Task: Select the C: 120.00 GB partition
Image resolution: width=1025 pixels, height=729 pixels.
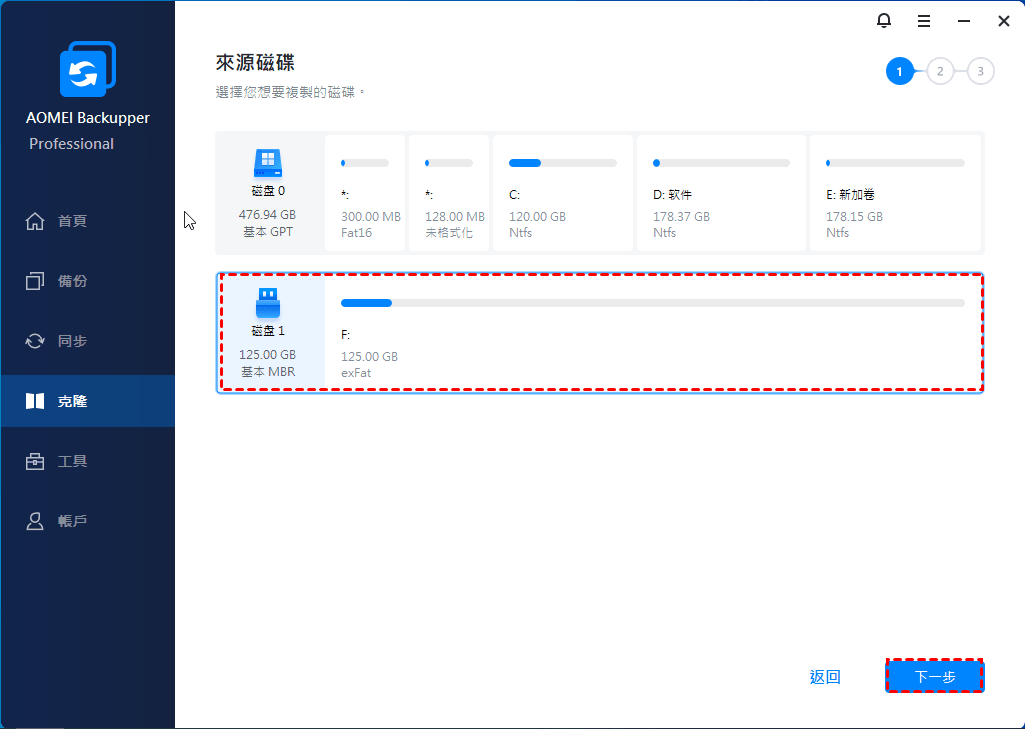Action: [563, 193]
